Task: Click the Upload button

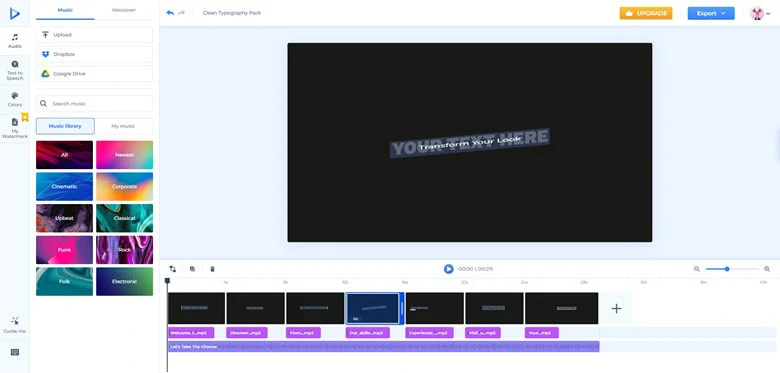Action: [x=95, y=35]
